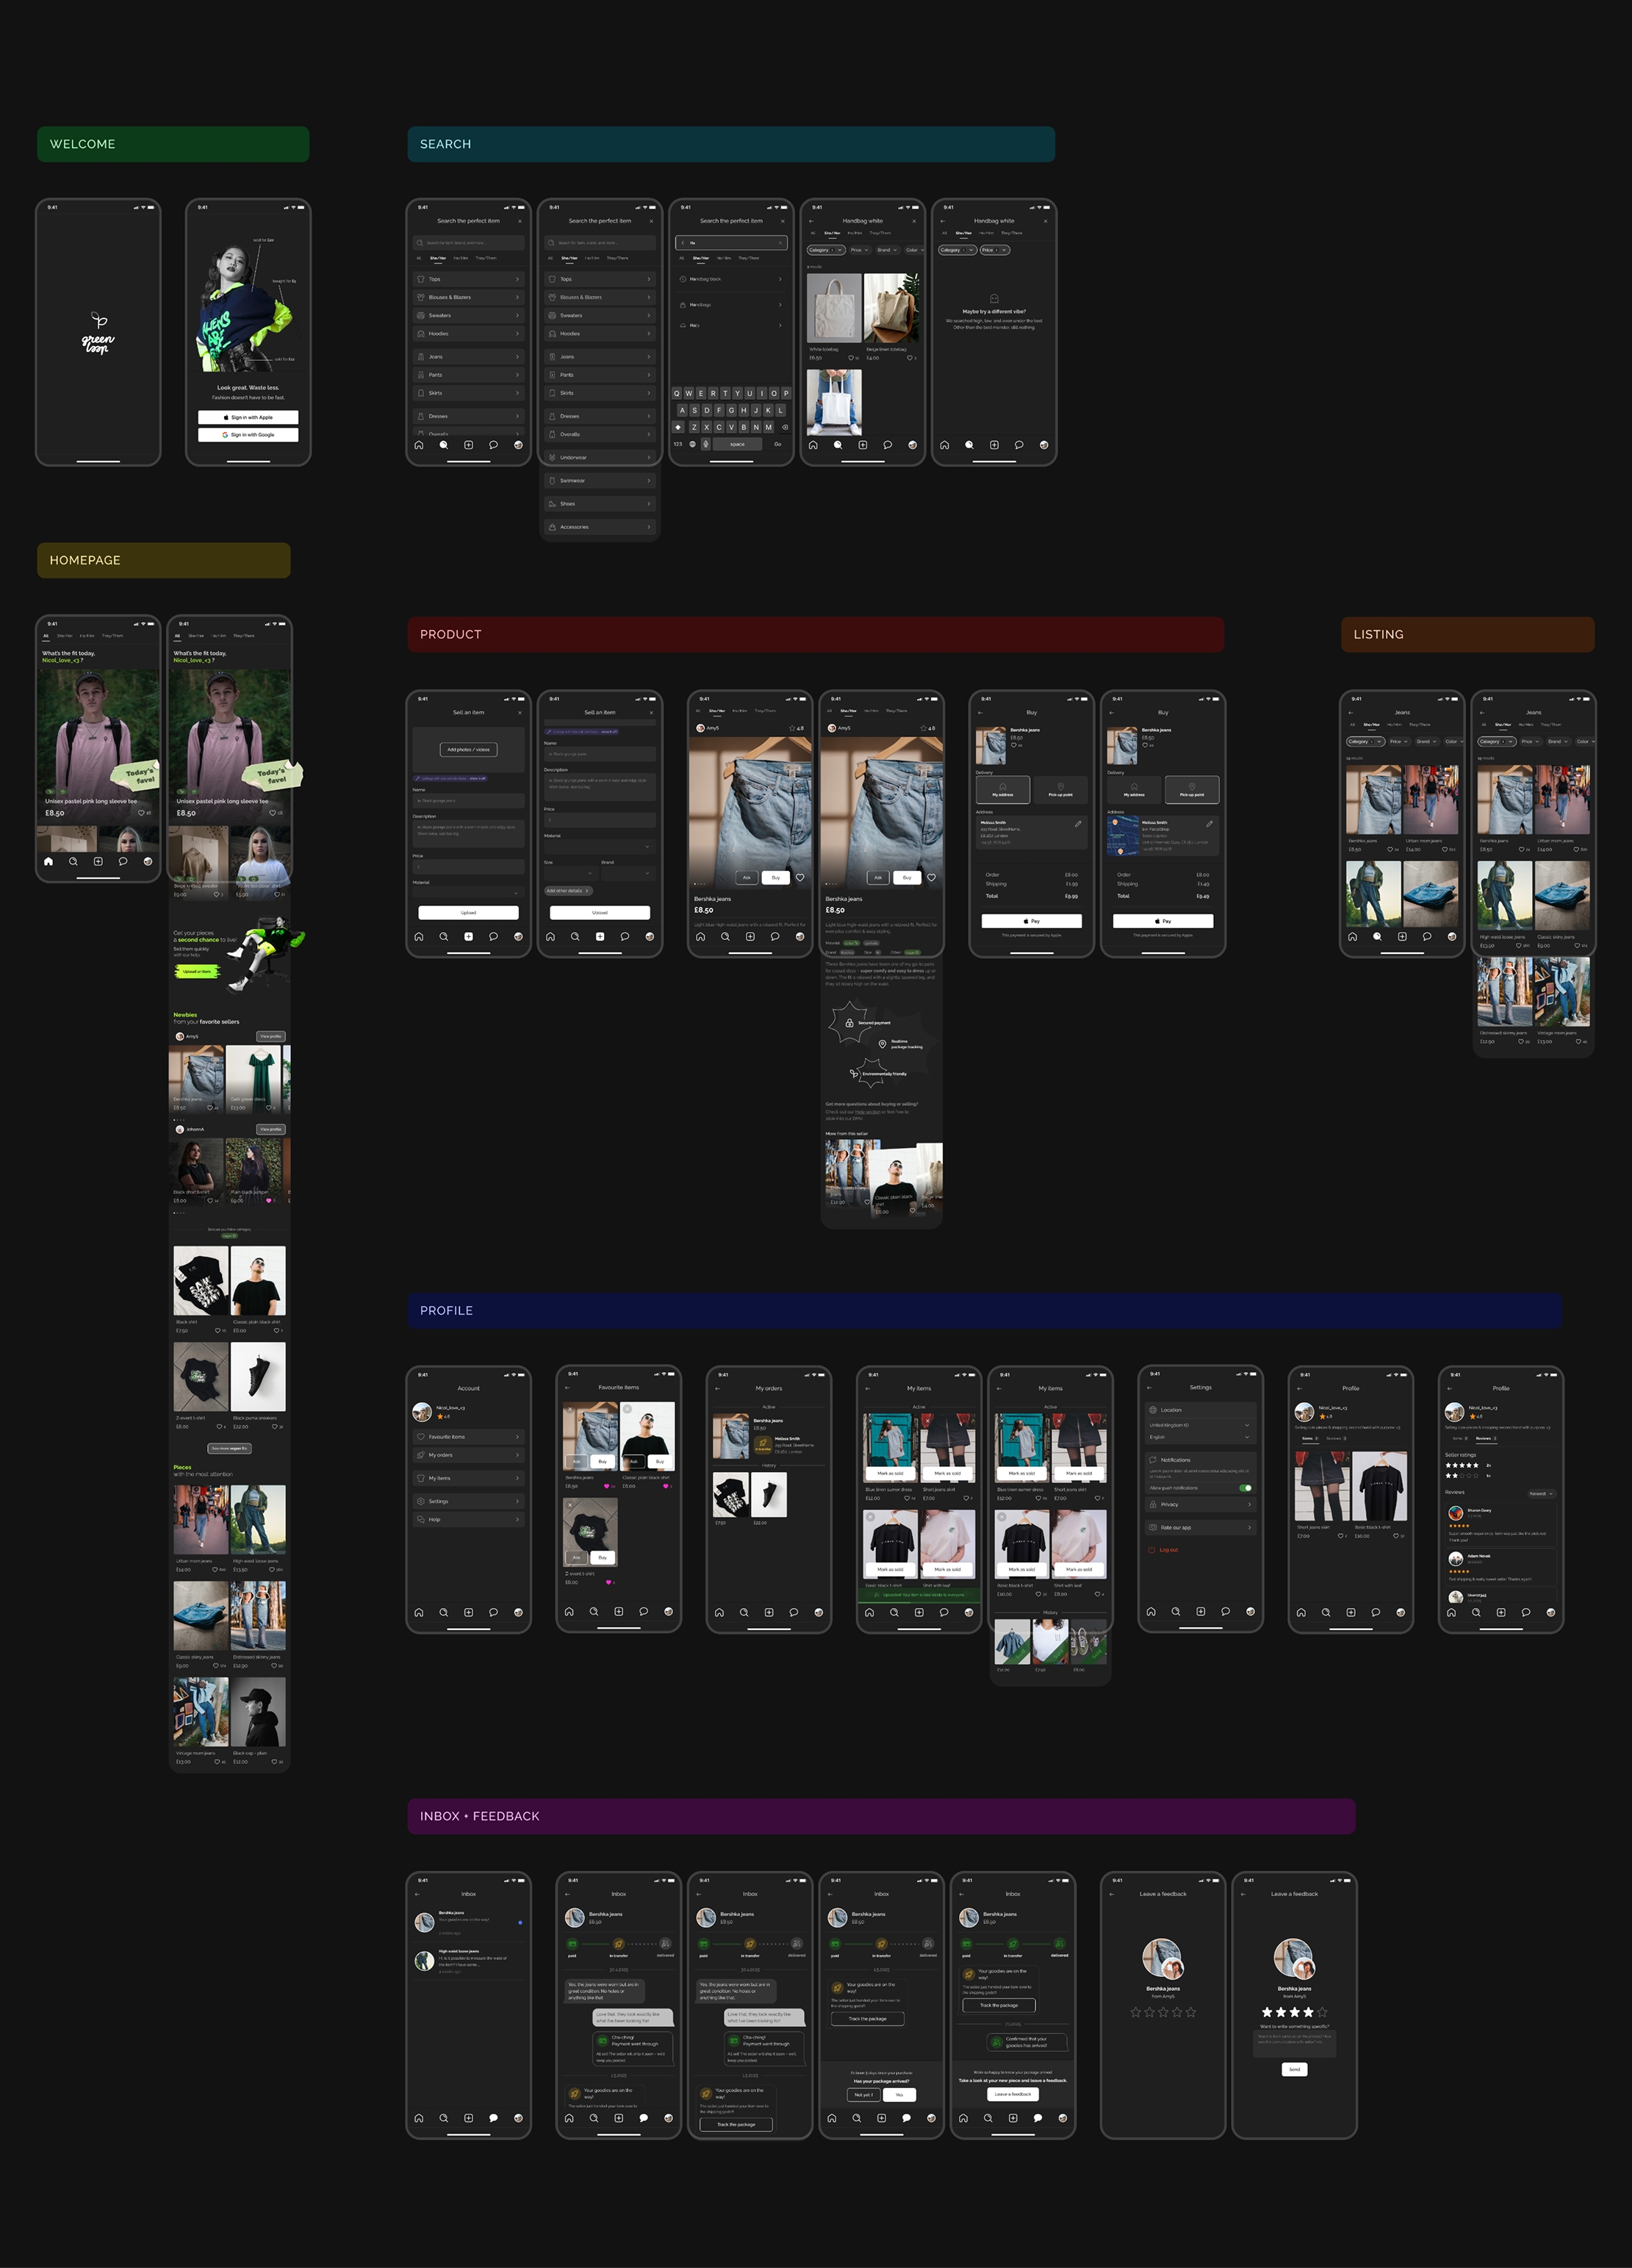Viewport: 1632px width, 2268px height.
Task: Tap the chat bubble icon in the Settings screen nav bar
Action: click(1225, 1611)
